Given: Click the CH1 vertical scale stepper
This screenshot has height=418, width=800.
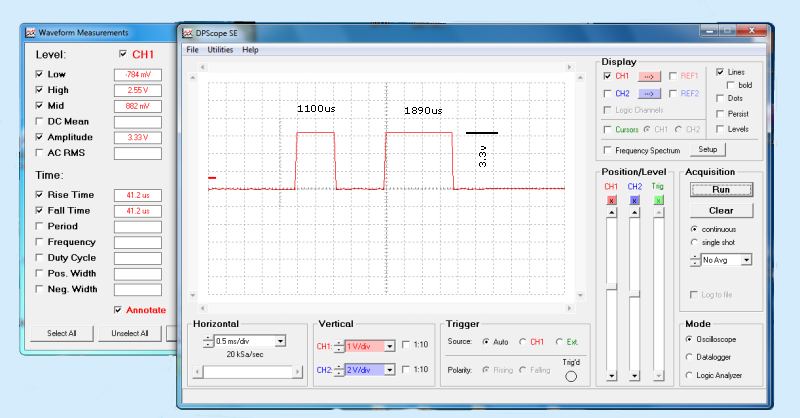Looking at the screenshot, I should (x=339, y=346).
